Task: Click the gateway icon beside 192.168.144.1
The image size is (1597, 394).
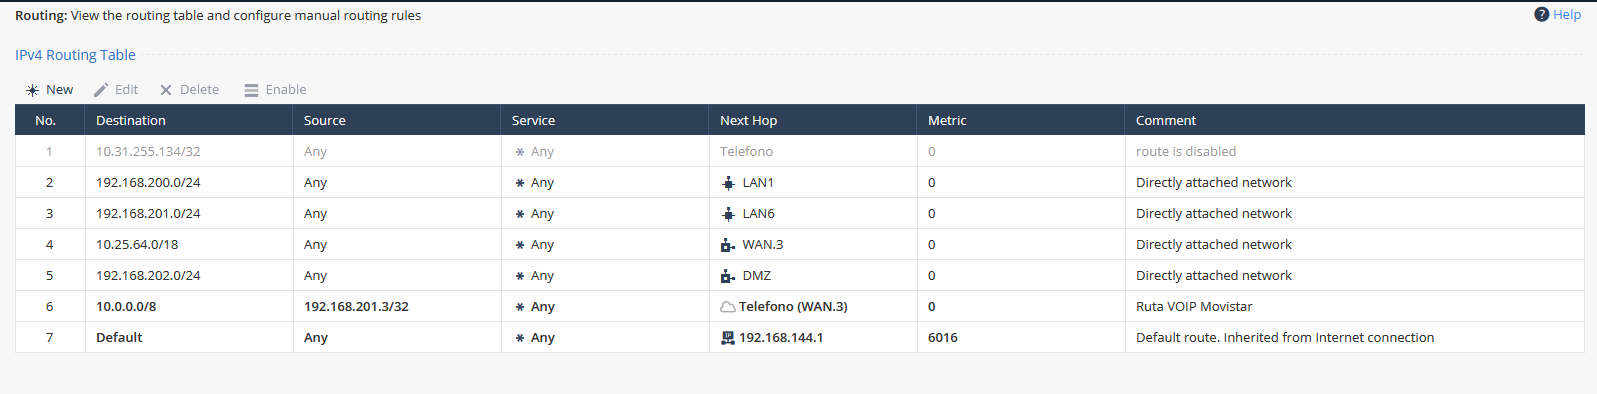Action: [x=728, y=338]
